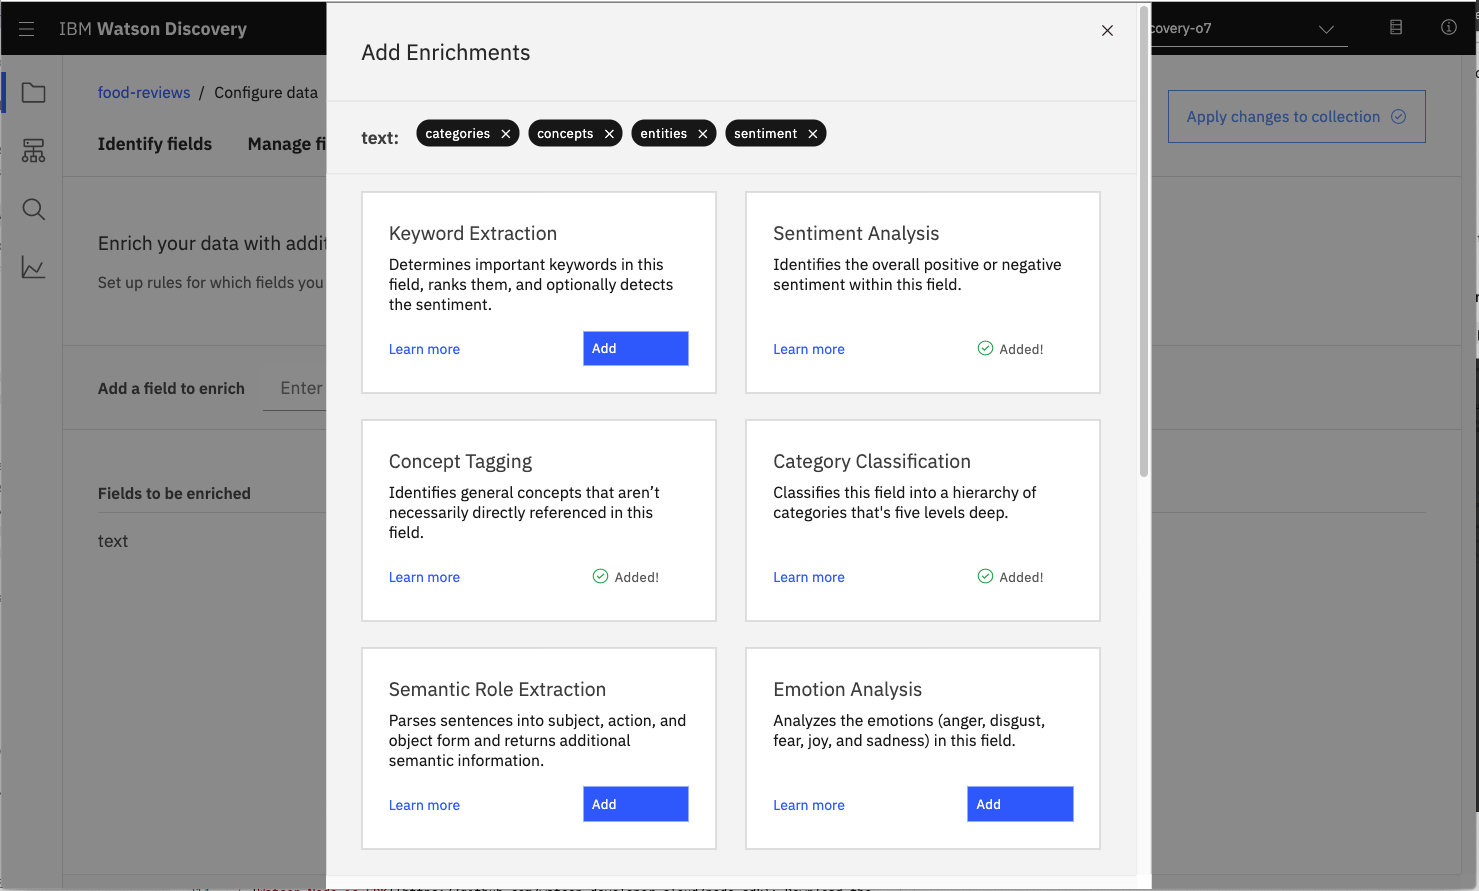
Task: Open the environment details icon in header
Action: 1396,28
